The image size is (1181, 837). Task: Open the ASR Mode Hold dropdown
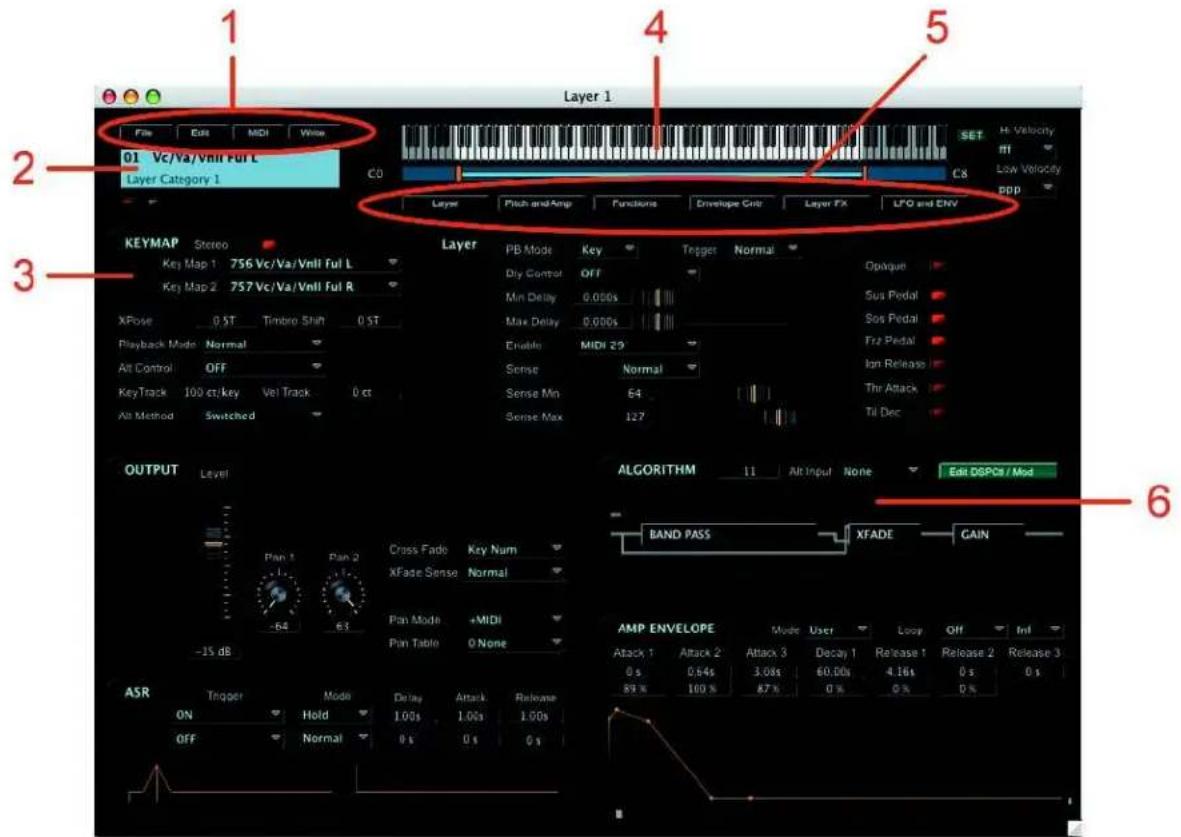[334, 715]
